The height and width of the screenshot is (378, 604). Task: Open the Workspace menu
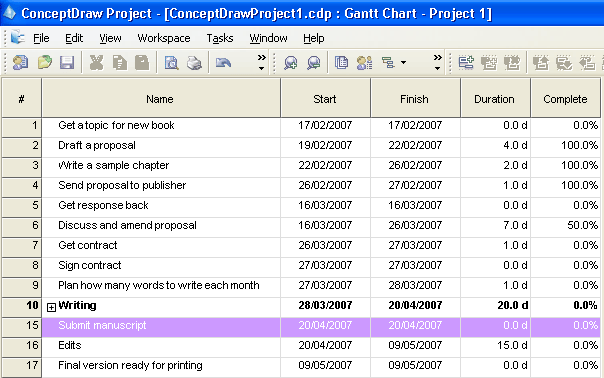click(164, 38)
